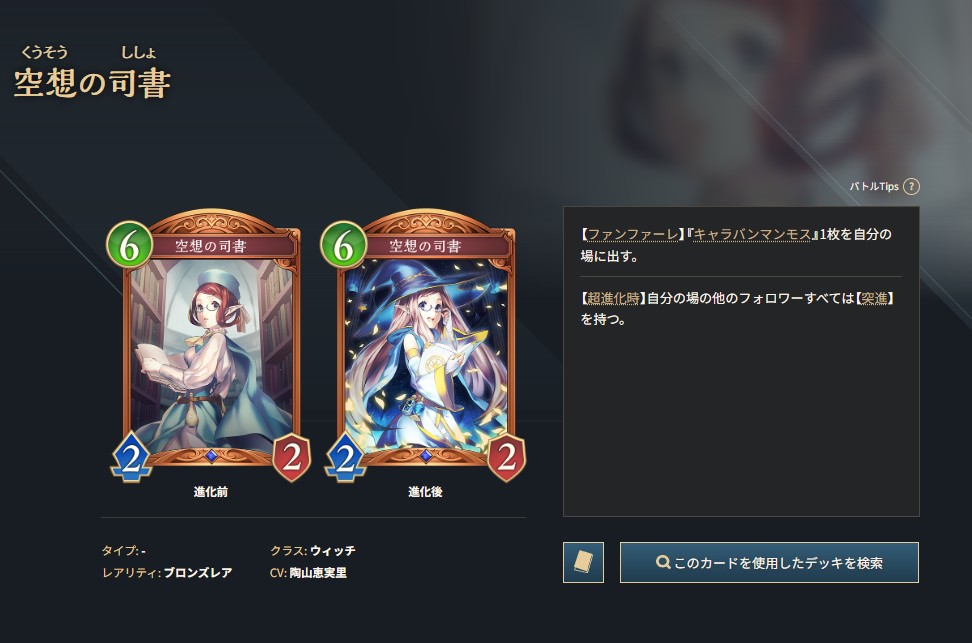
Task: Click the 超進化時 keyword link
Action: point(613,298)
